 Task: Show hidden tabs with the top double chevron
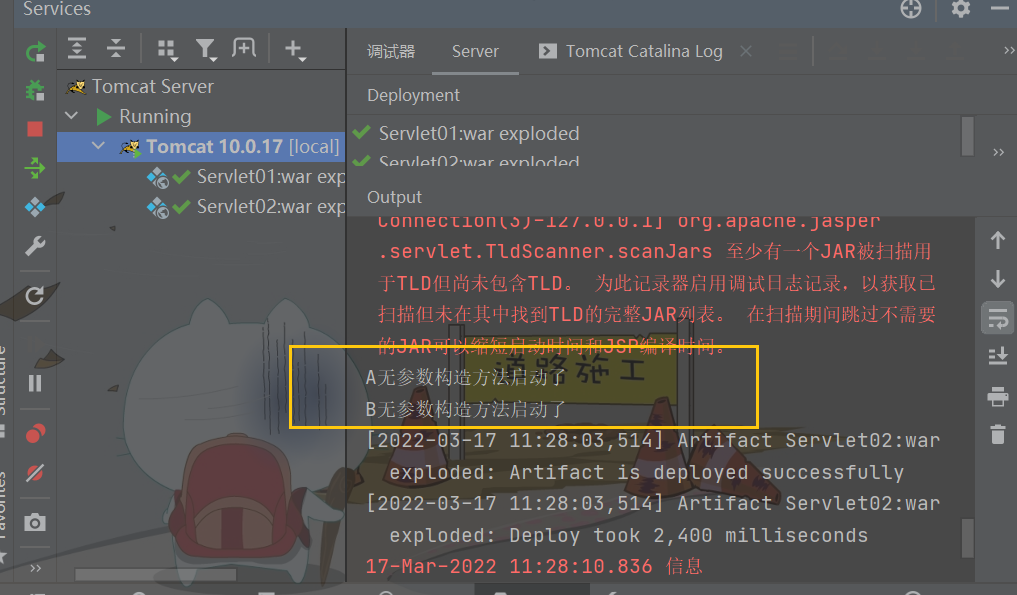pyautogui.click(x=1009, y=50)
